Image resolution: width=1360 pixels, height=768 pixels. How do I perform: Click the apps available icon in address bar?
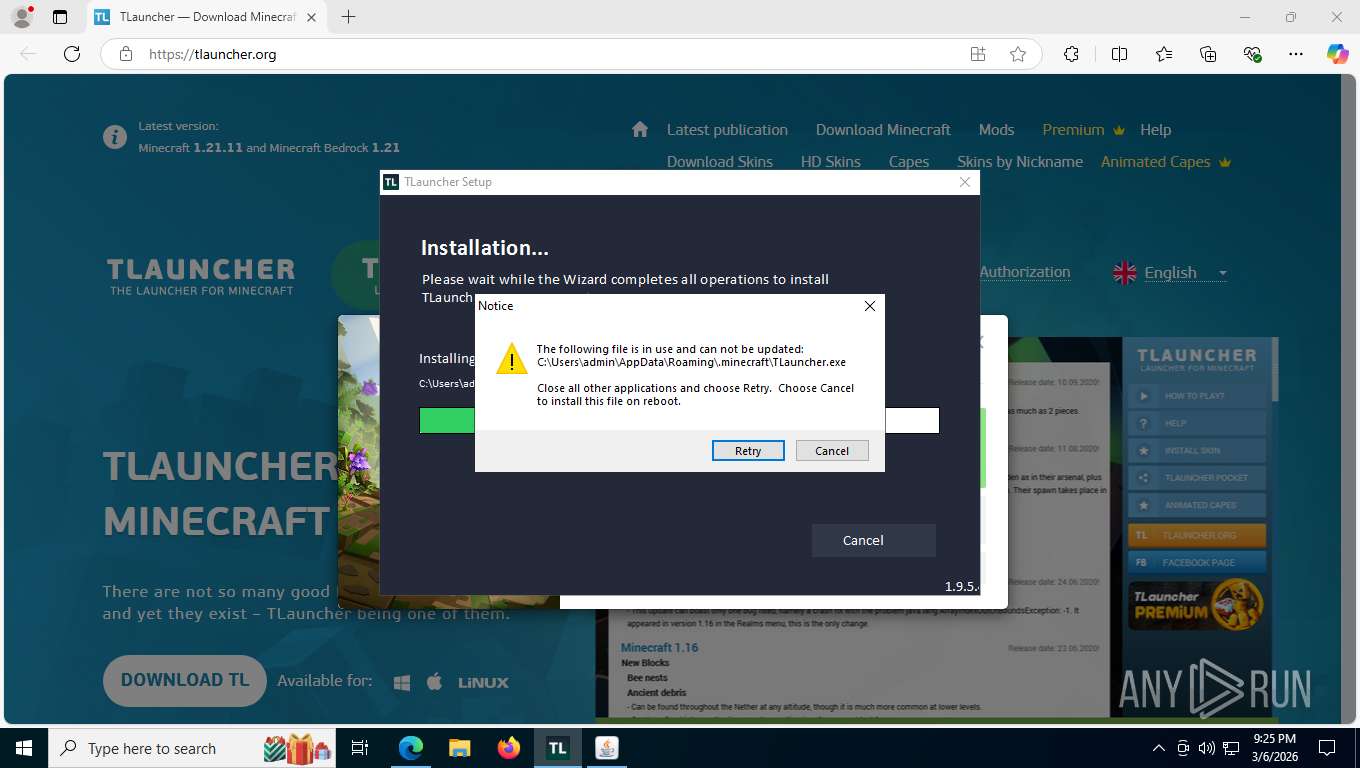click(978, 54)
